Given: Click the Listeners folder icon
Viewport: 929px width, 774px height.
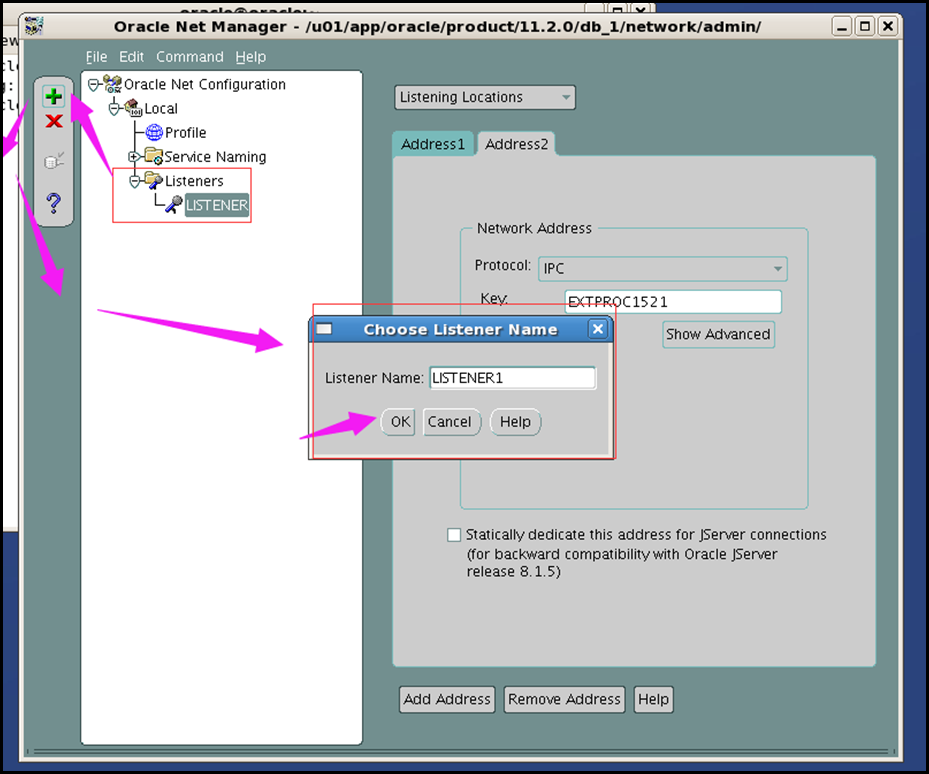Looking at the screenshot, I should [x=154, y=180].
